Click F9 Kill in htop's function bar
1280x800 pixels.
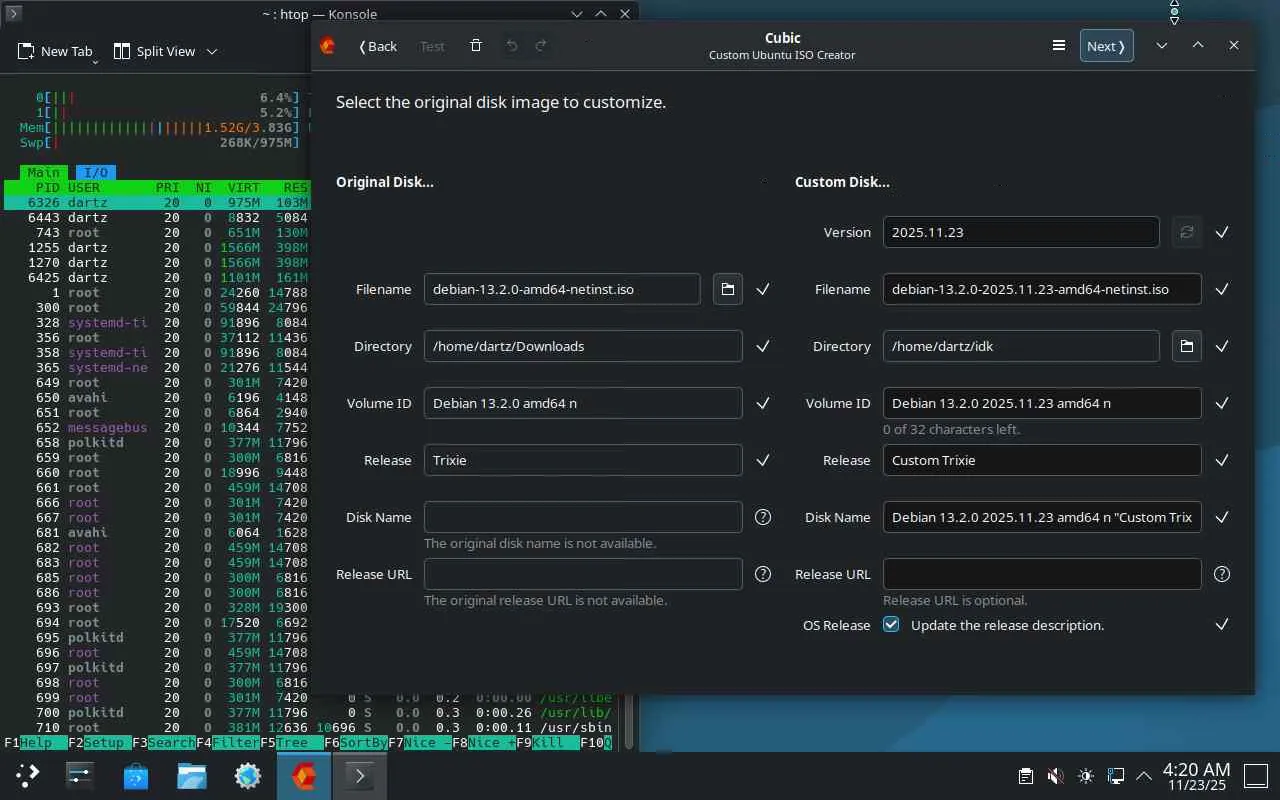(548, 743)
